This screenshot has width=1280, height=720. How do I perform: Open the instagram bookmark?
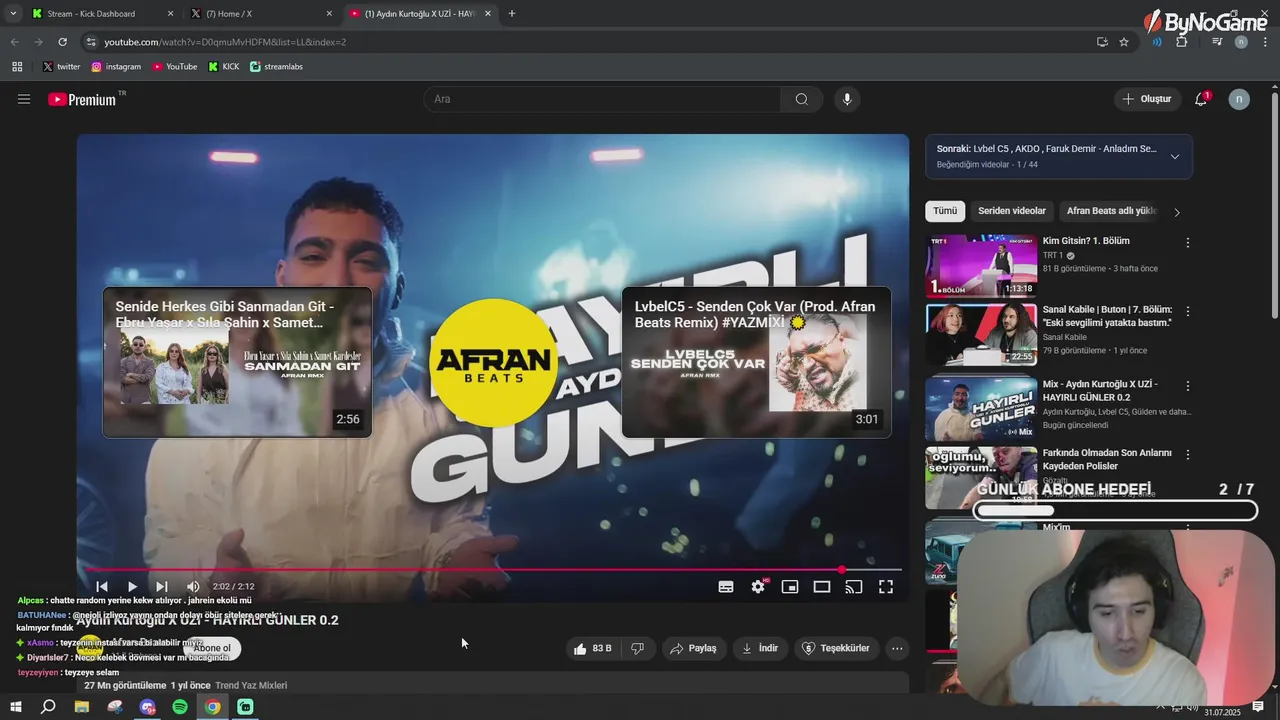[x=116, y=67]
